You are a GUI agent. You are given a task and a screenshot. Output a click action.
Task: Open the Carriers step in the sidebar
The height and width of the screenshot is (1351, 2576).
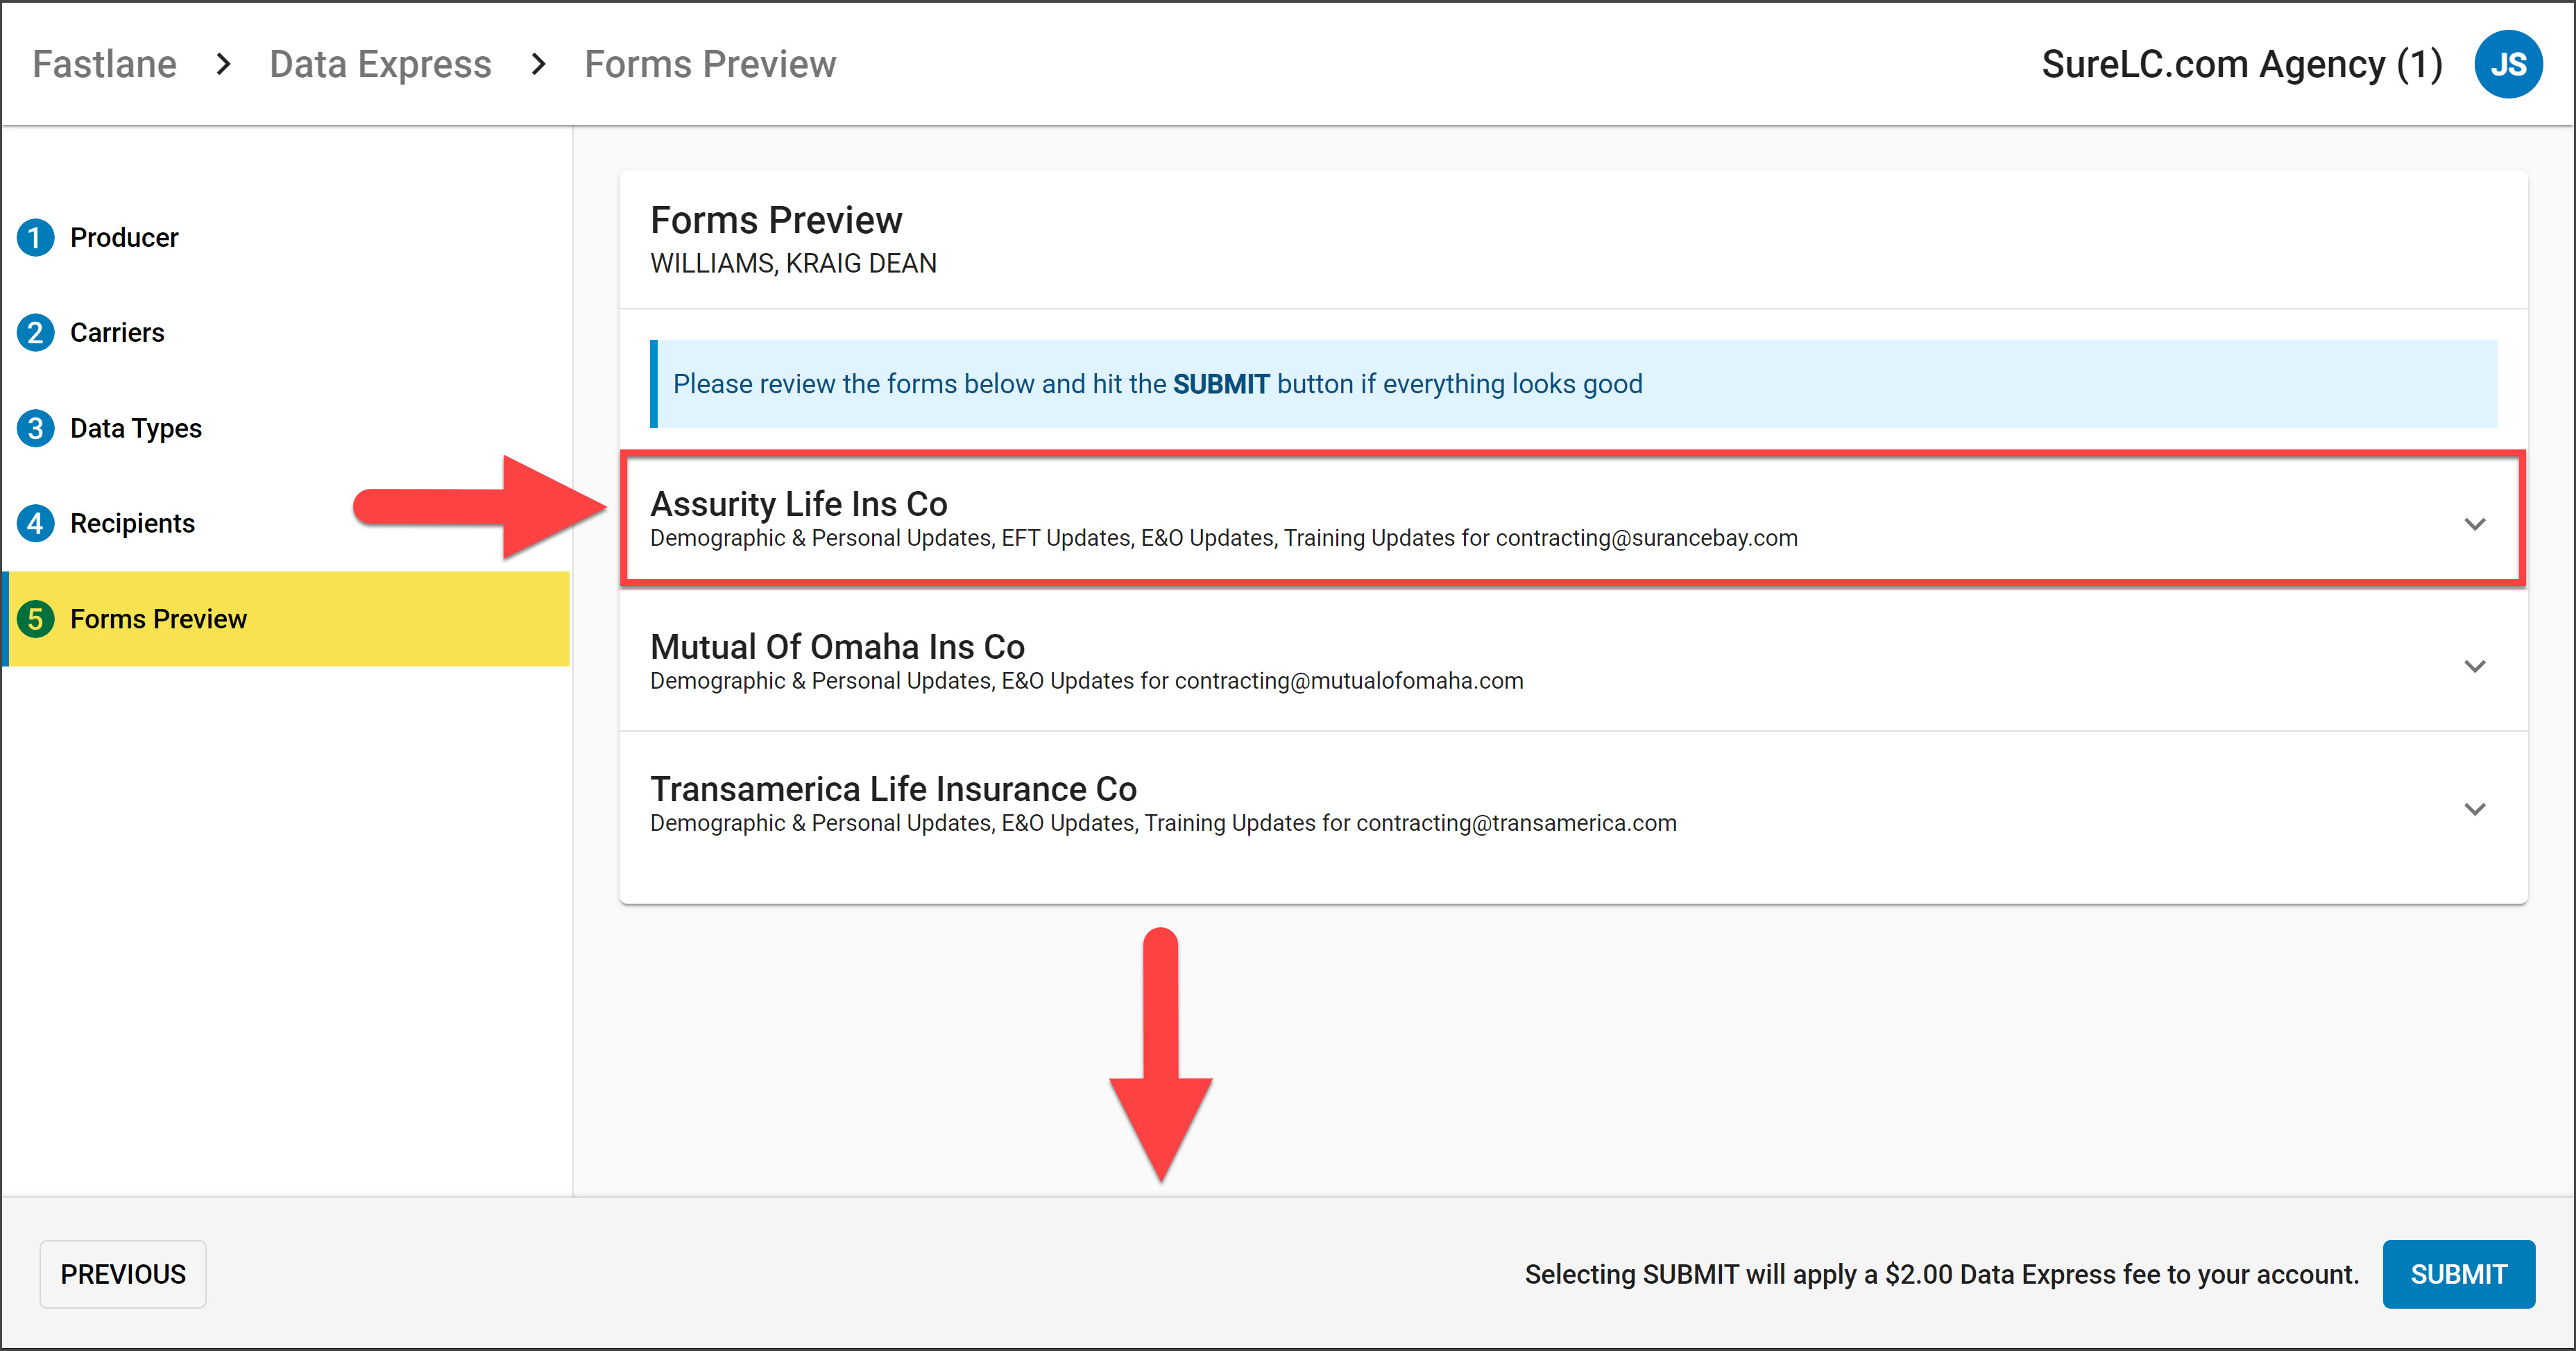pyautogui.click(x=117, y=332)
